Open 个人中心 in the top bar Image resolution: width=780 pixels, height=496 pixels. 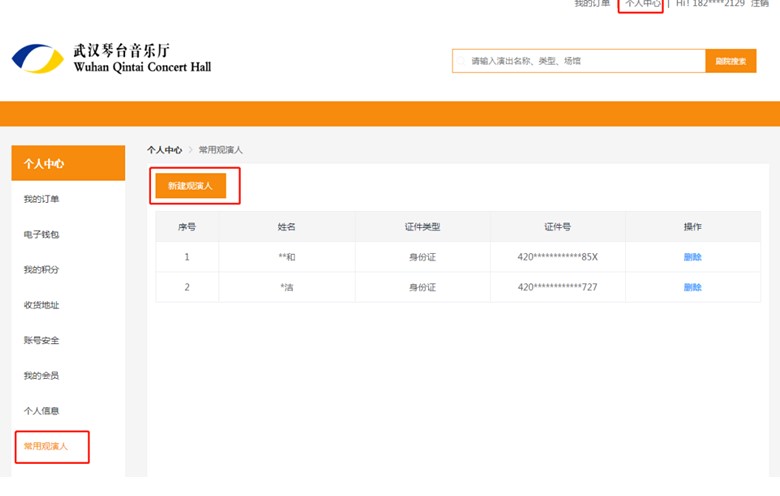pos(643,3)
